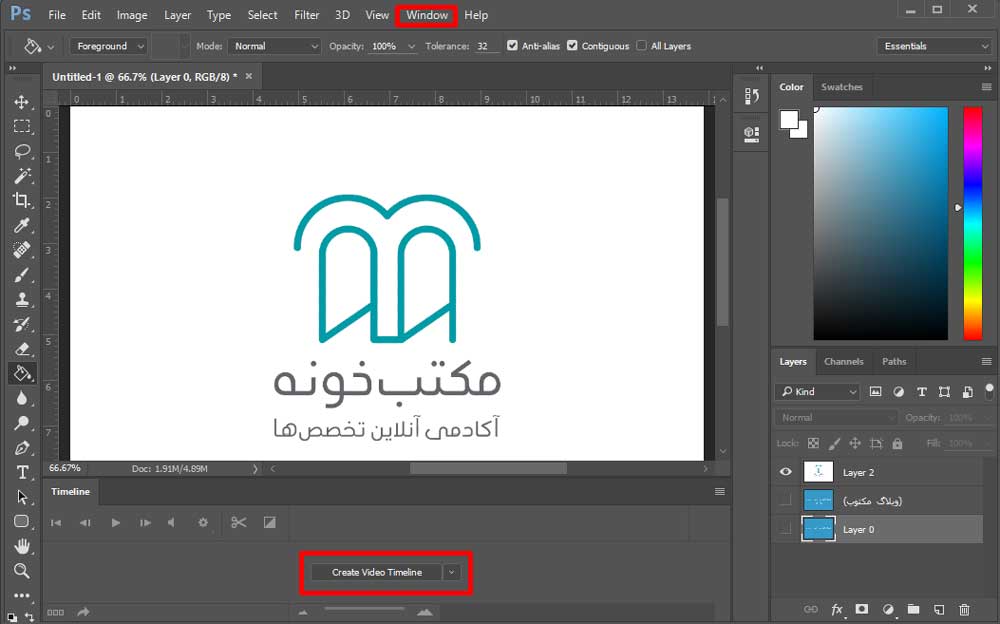Open the Properties panel icon
Image resolution: width=1000 pixels, height=624 pixels.
(751, 134)
